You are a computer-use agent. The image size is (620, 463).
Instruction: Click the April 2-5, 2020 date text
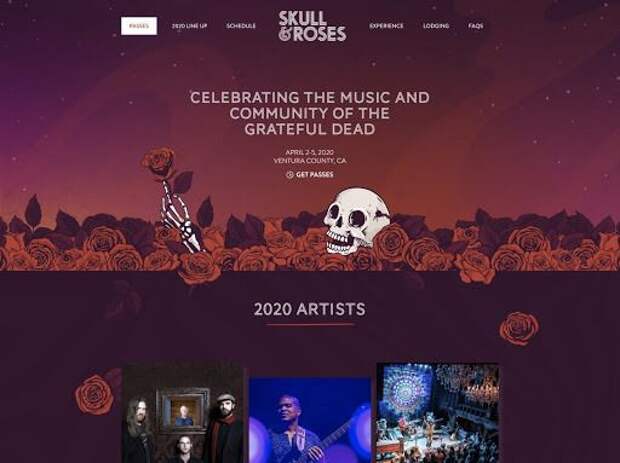pos(310,153)
